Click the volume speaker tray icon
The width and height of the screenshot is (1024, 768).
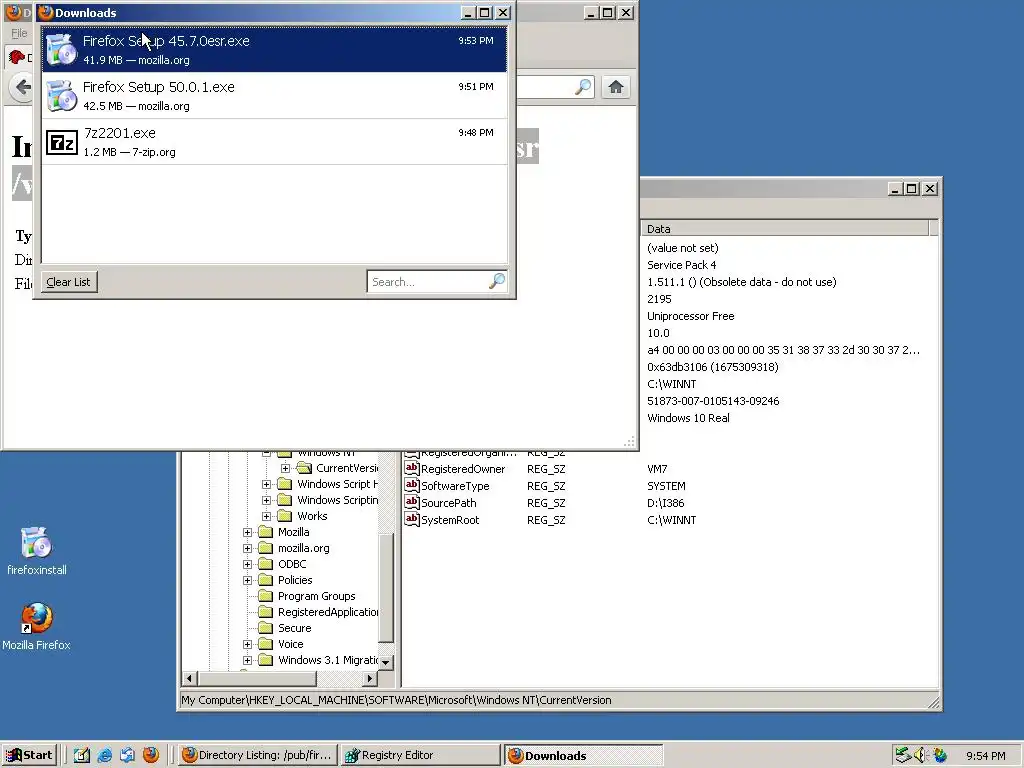click(x=921, y=755)
